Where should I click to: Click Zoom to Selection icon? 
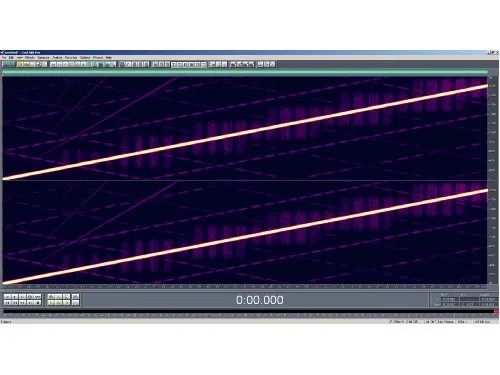[x=51, y=303]
